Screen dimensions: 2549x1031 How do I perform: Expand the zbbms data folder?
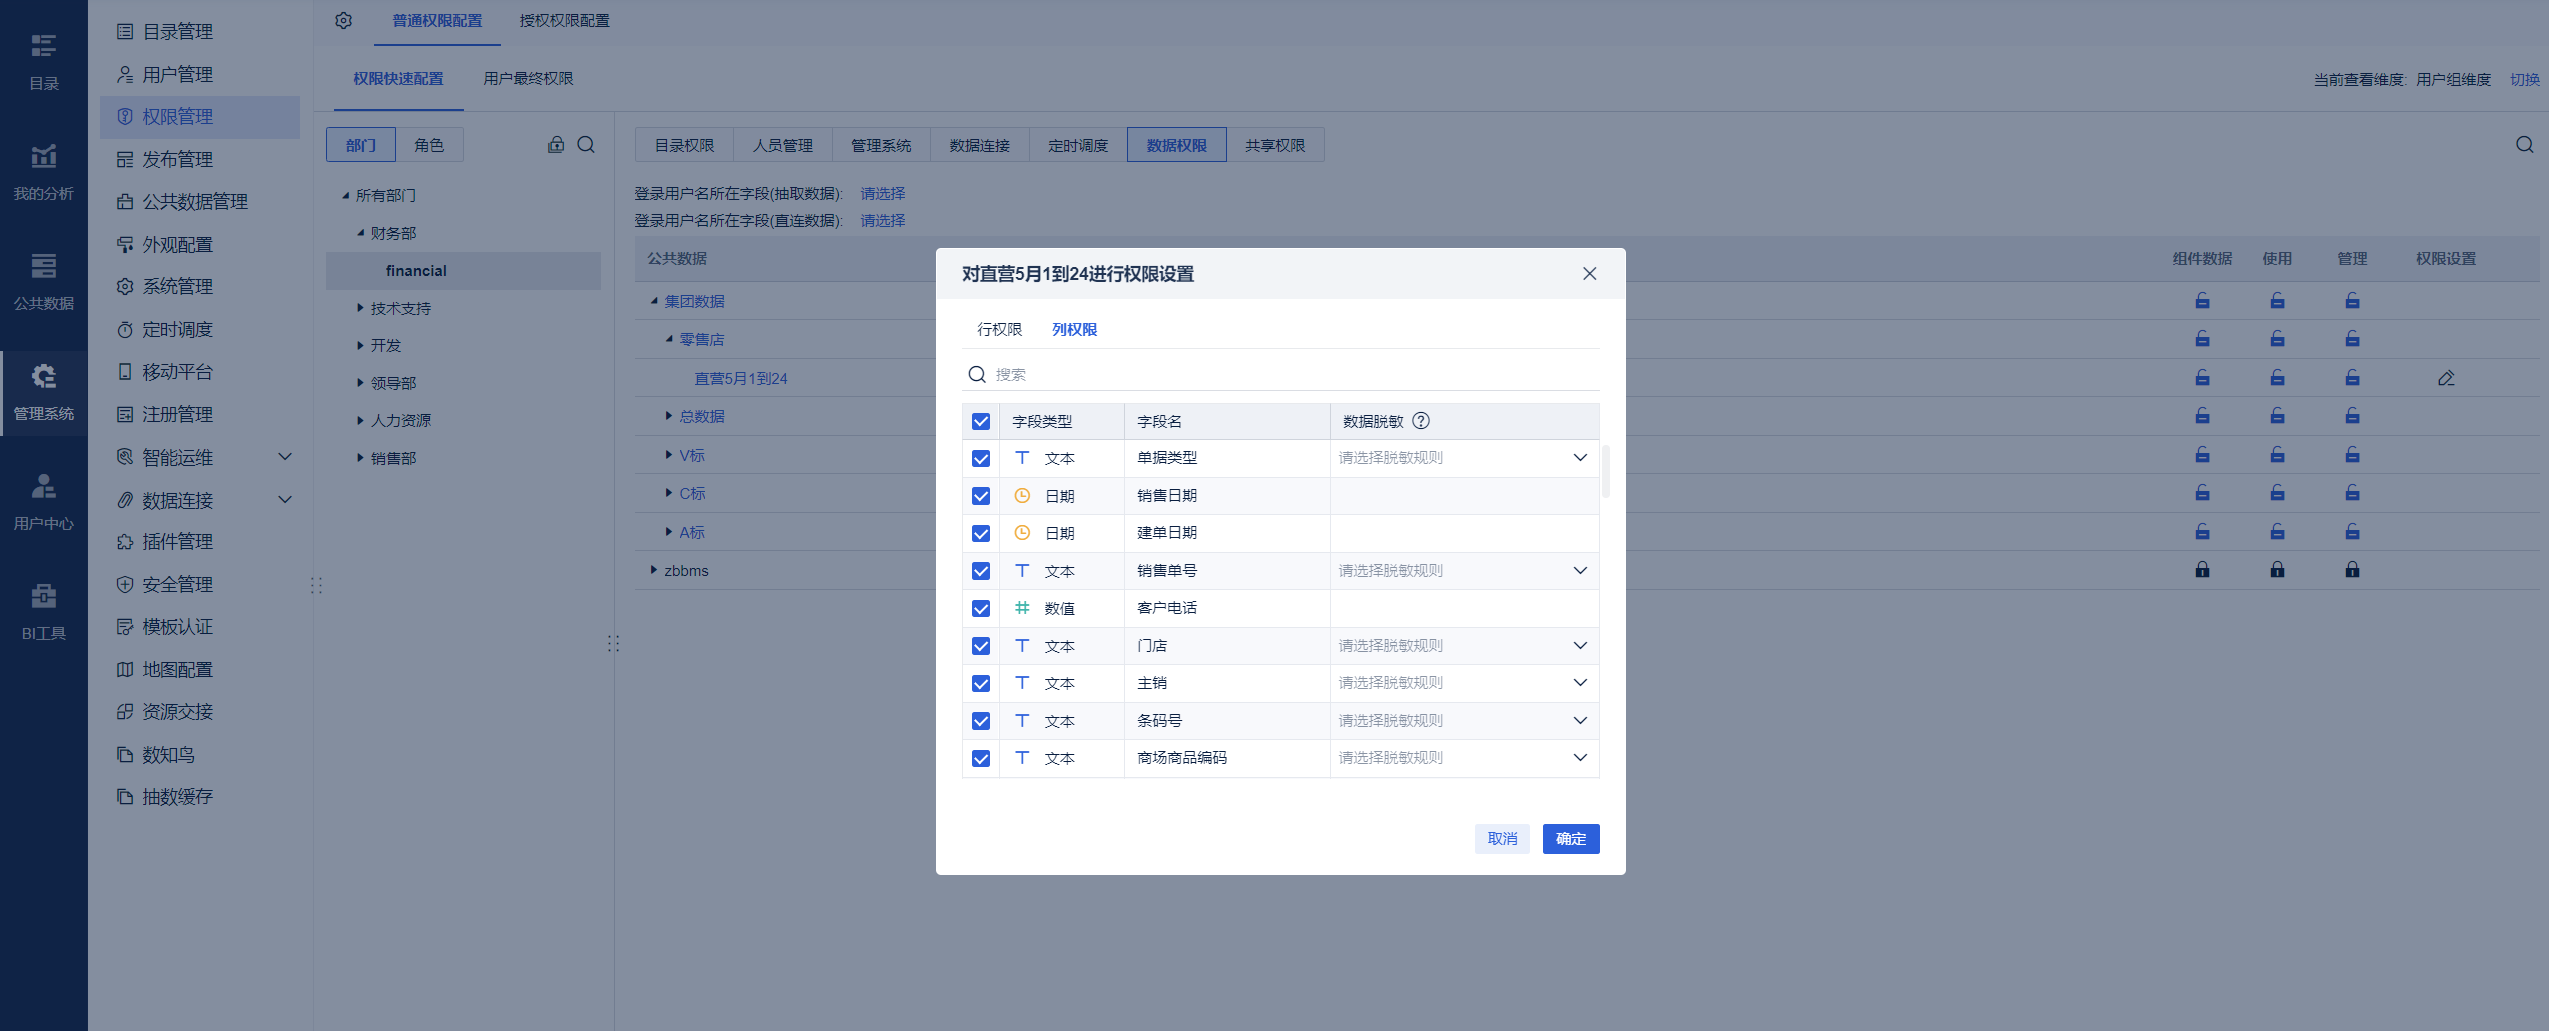click(654, 570)
